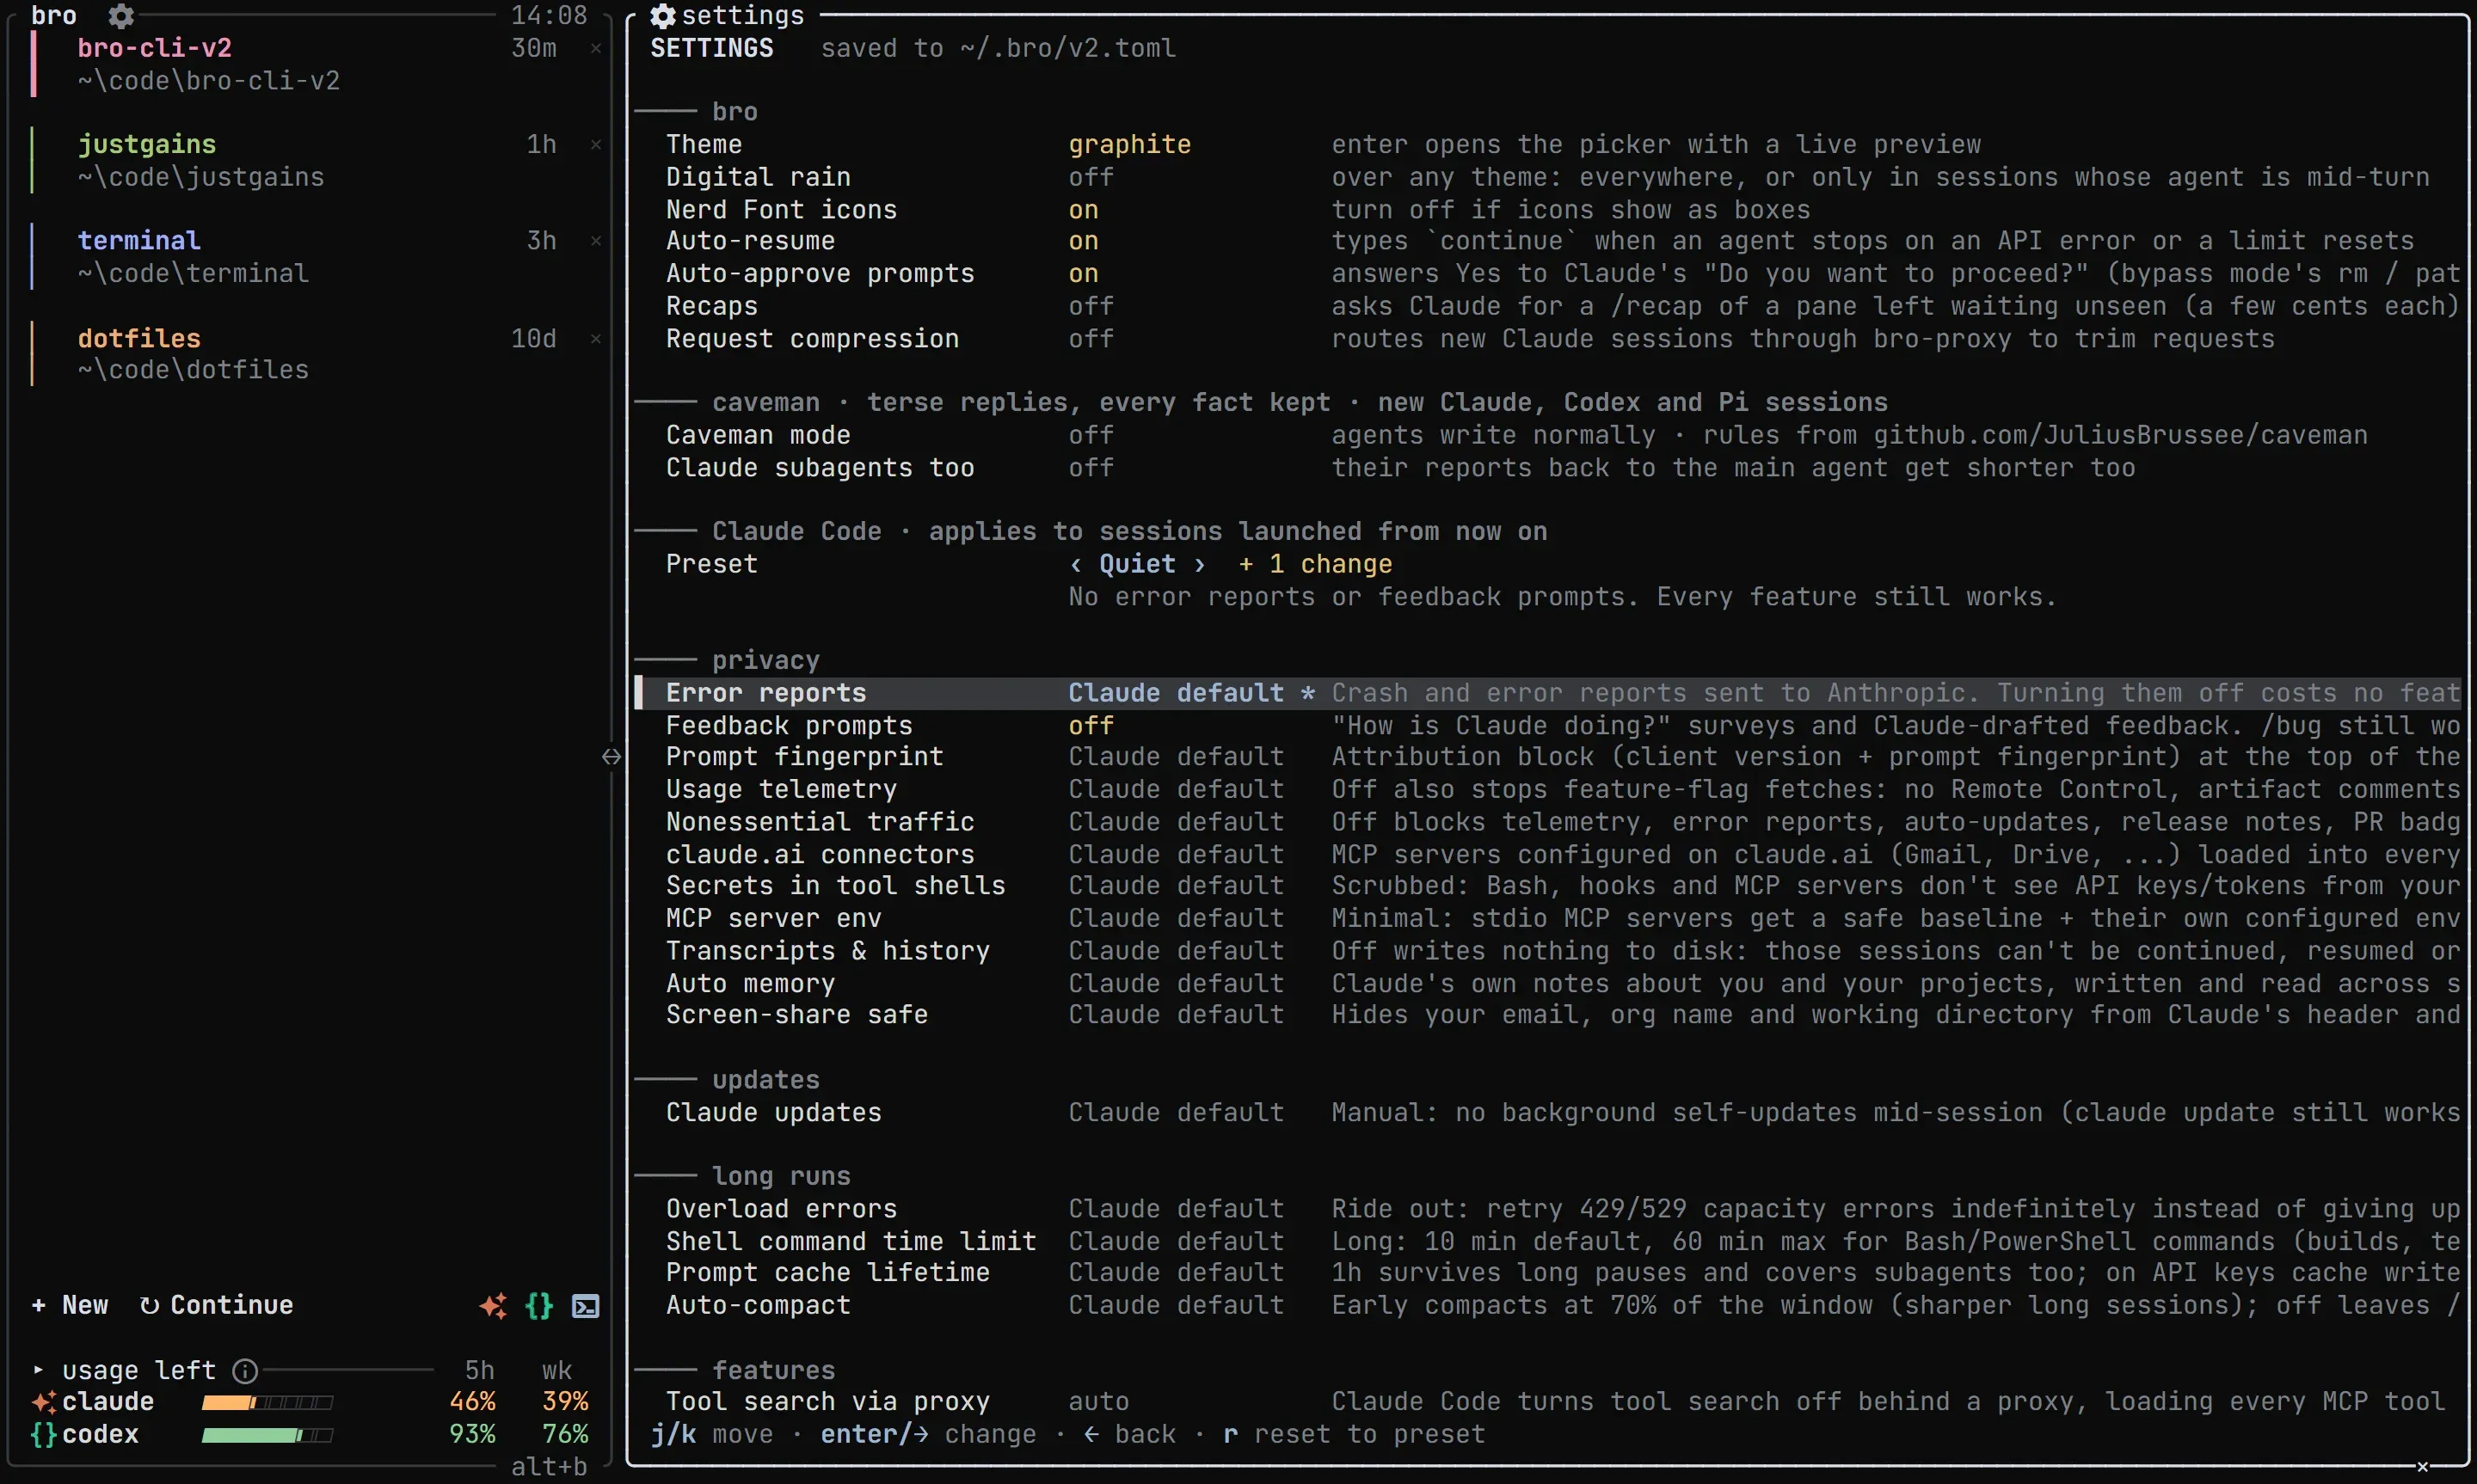This screenshot has height=1484, width=2477.
Task: Click the codex green usage bar
Action: click(267, 1436)
